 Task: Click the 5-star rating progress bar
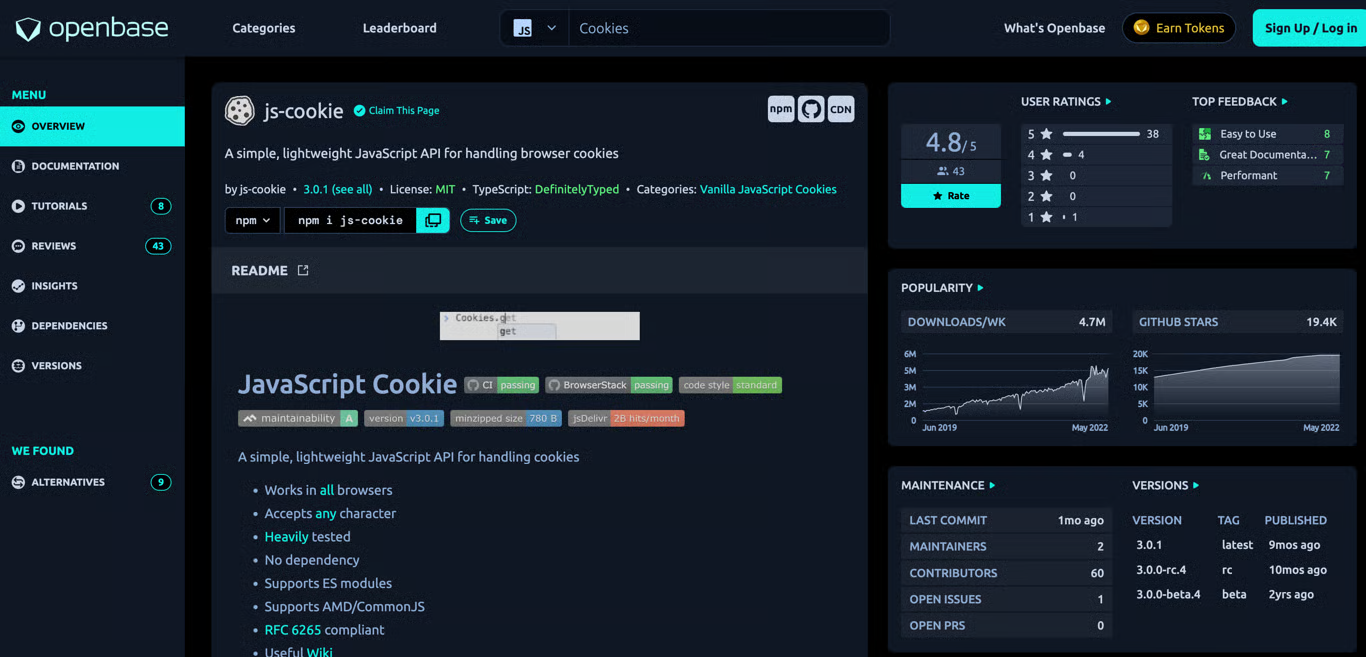coord(1101,134)
